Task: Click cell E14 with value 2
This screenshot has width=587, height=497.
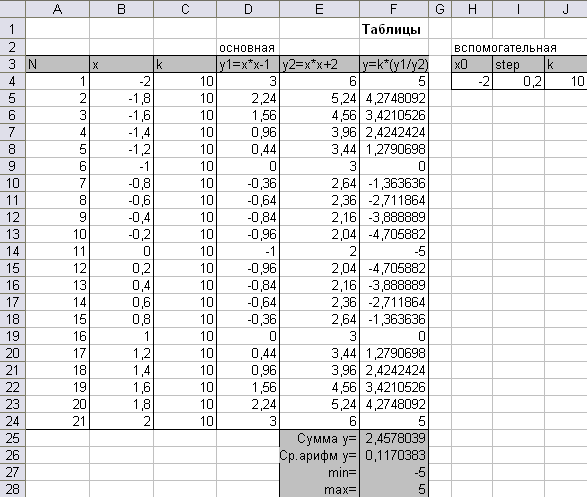Action: coord(319,251)
